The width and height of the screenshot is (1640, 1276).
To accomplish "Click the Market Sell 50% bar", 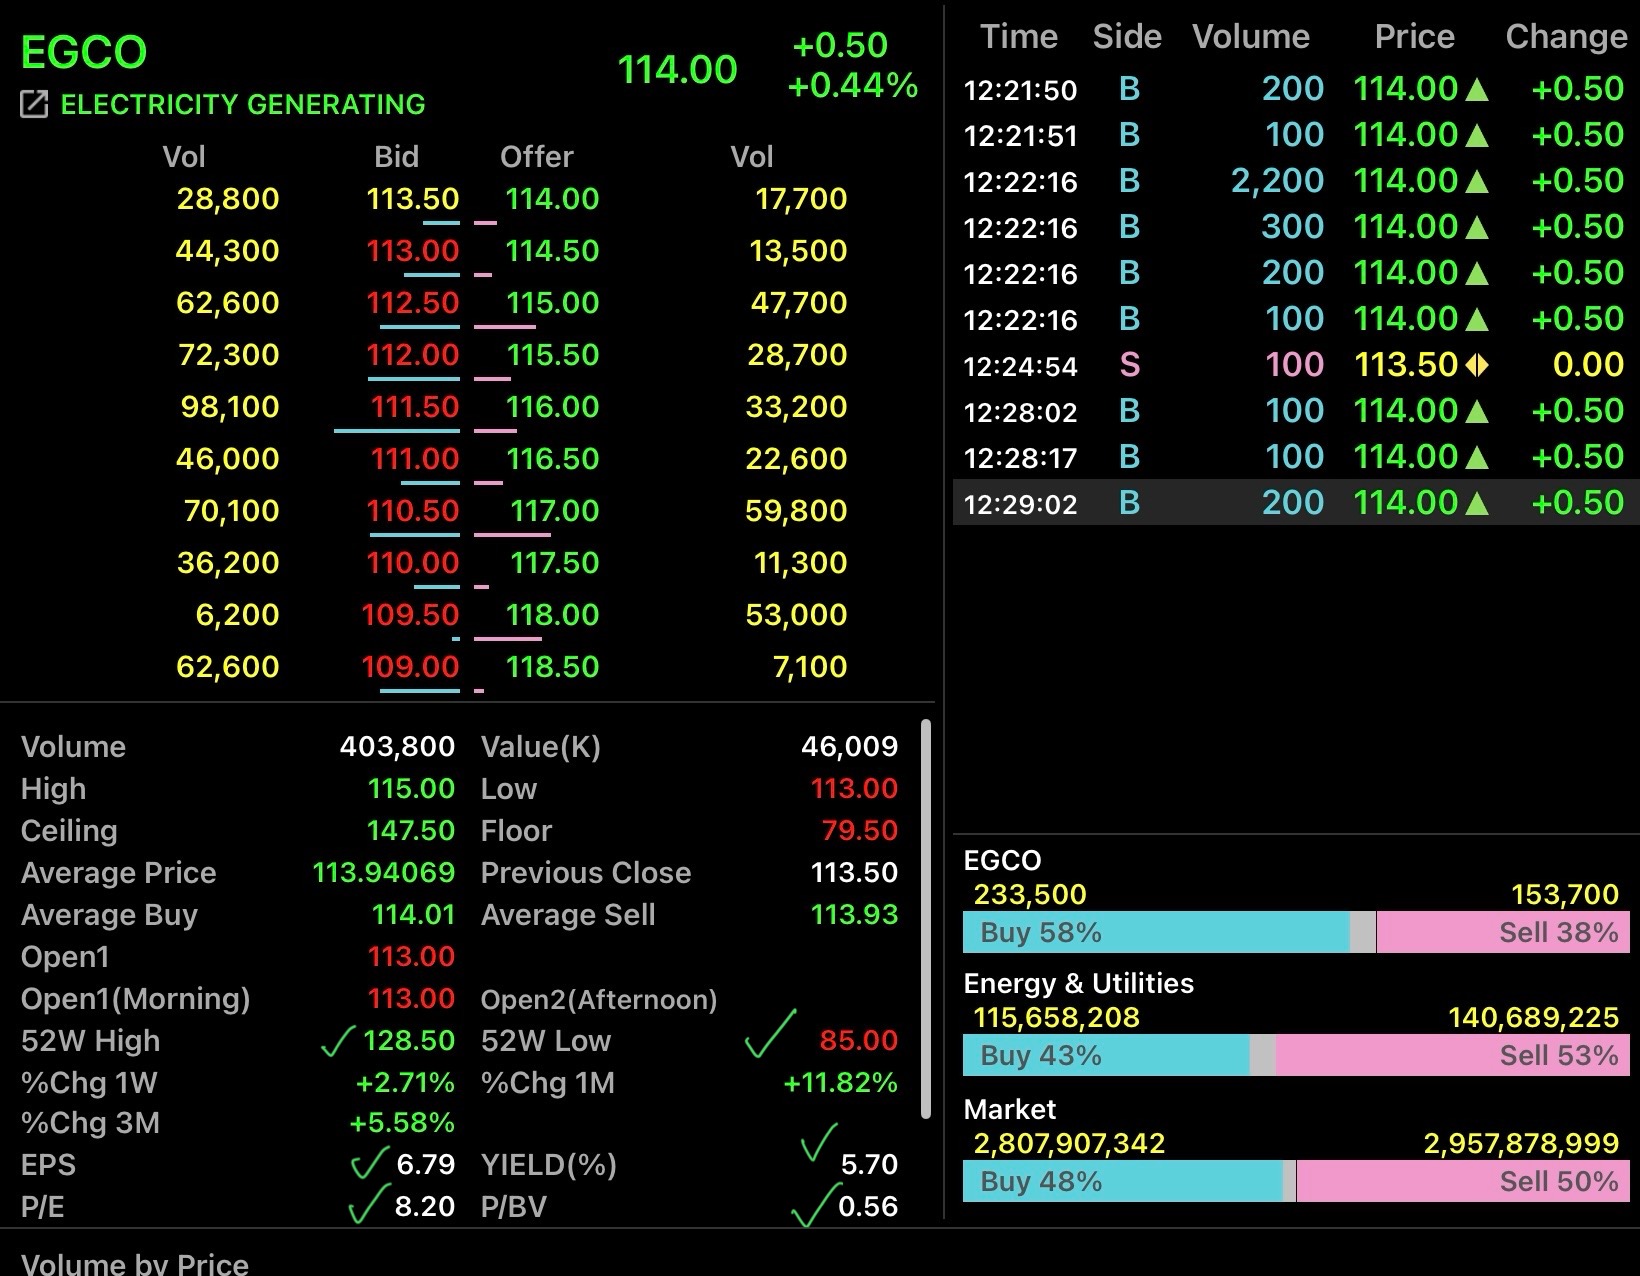I will click(1463, 1181).
